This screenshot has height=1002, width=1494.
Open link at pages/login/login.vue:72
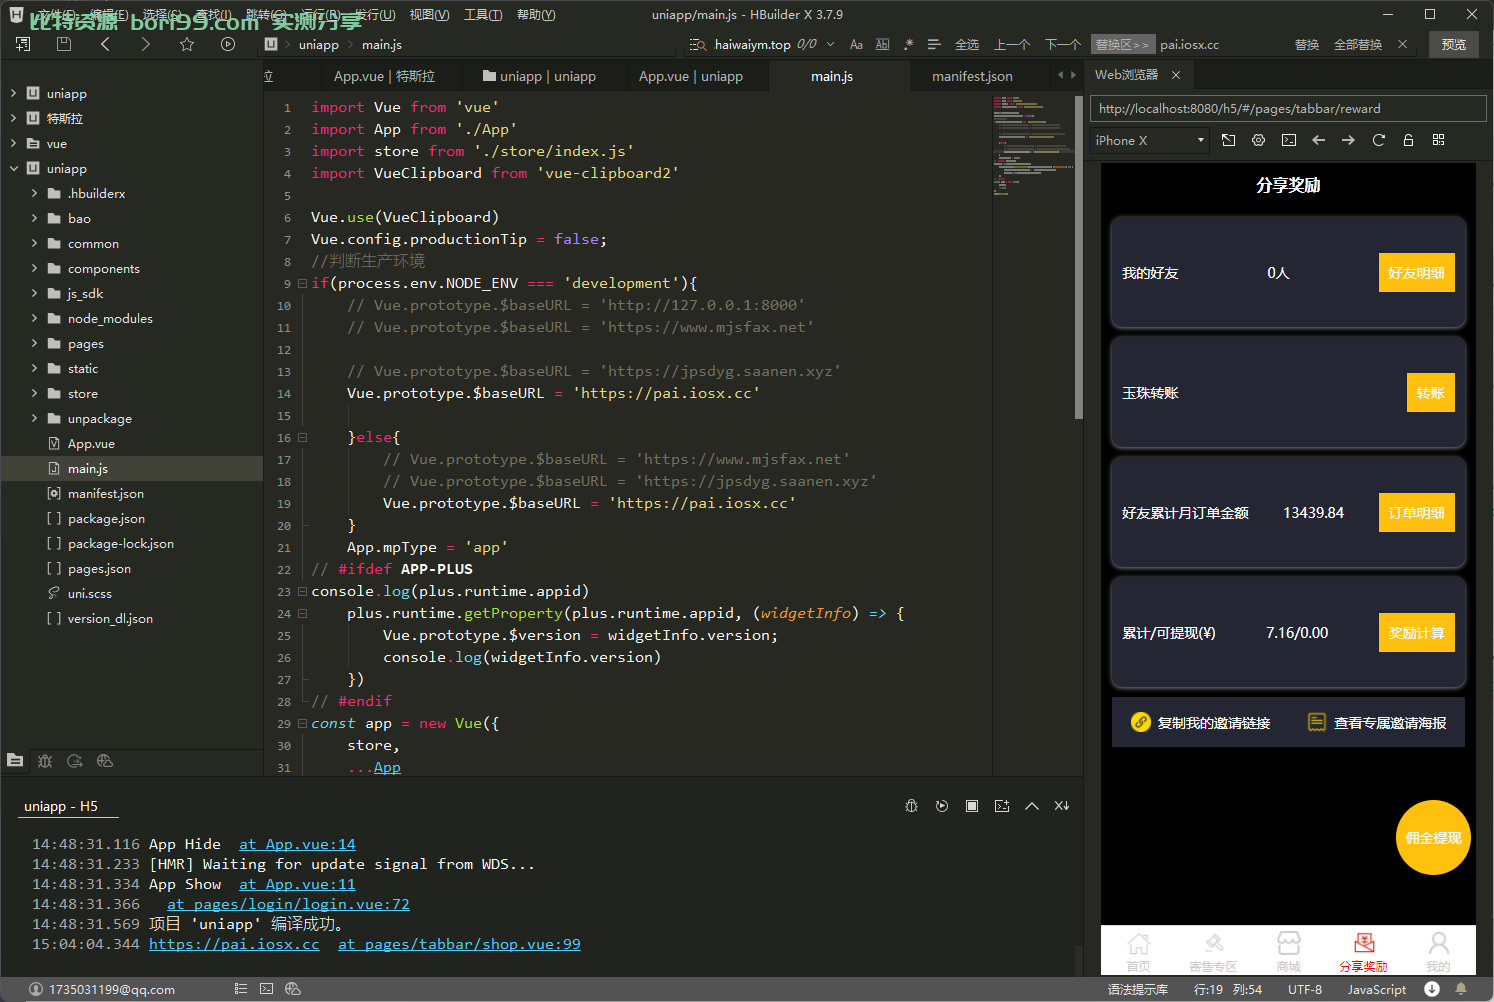288,904
